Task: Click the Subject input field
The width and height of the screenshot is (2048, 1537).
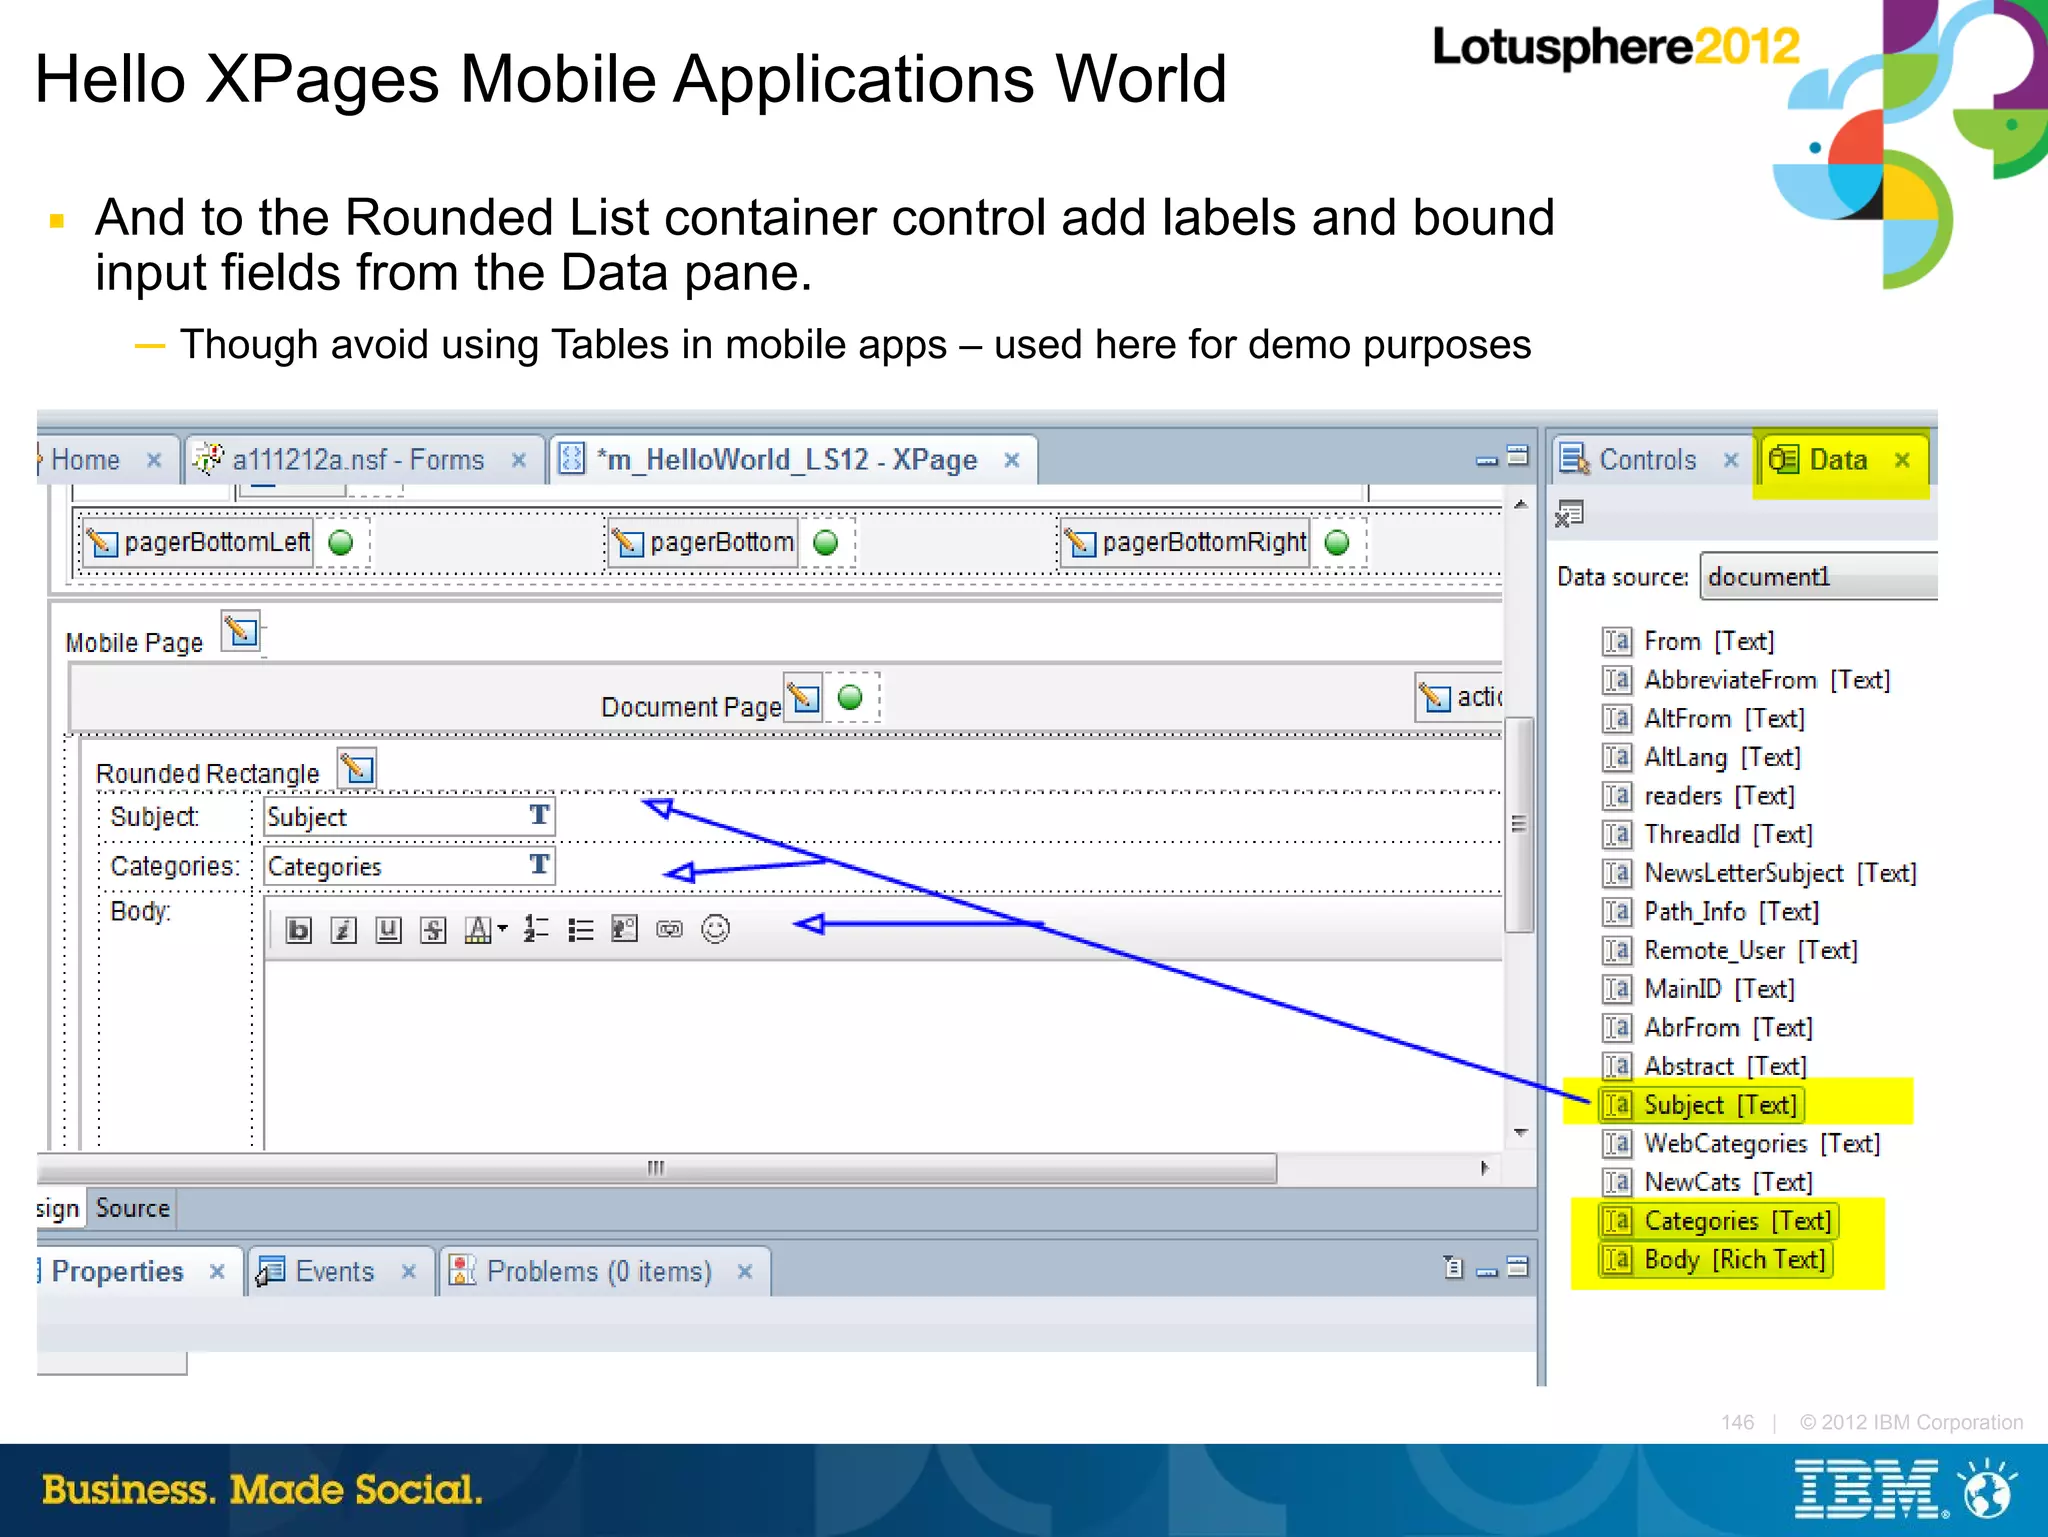Action: (408, 817)
